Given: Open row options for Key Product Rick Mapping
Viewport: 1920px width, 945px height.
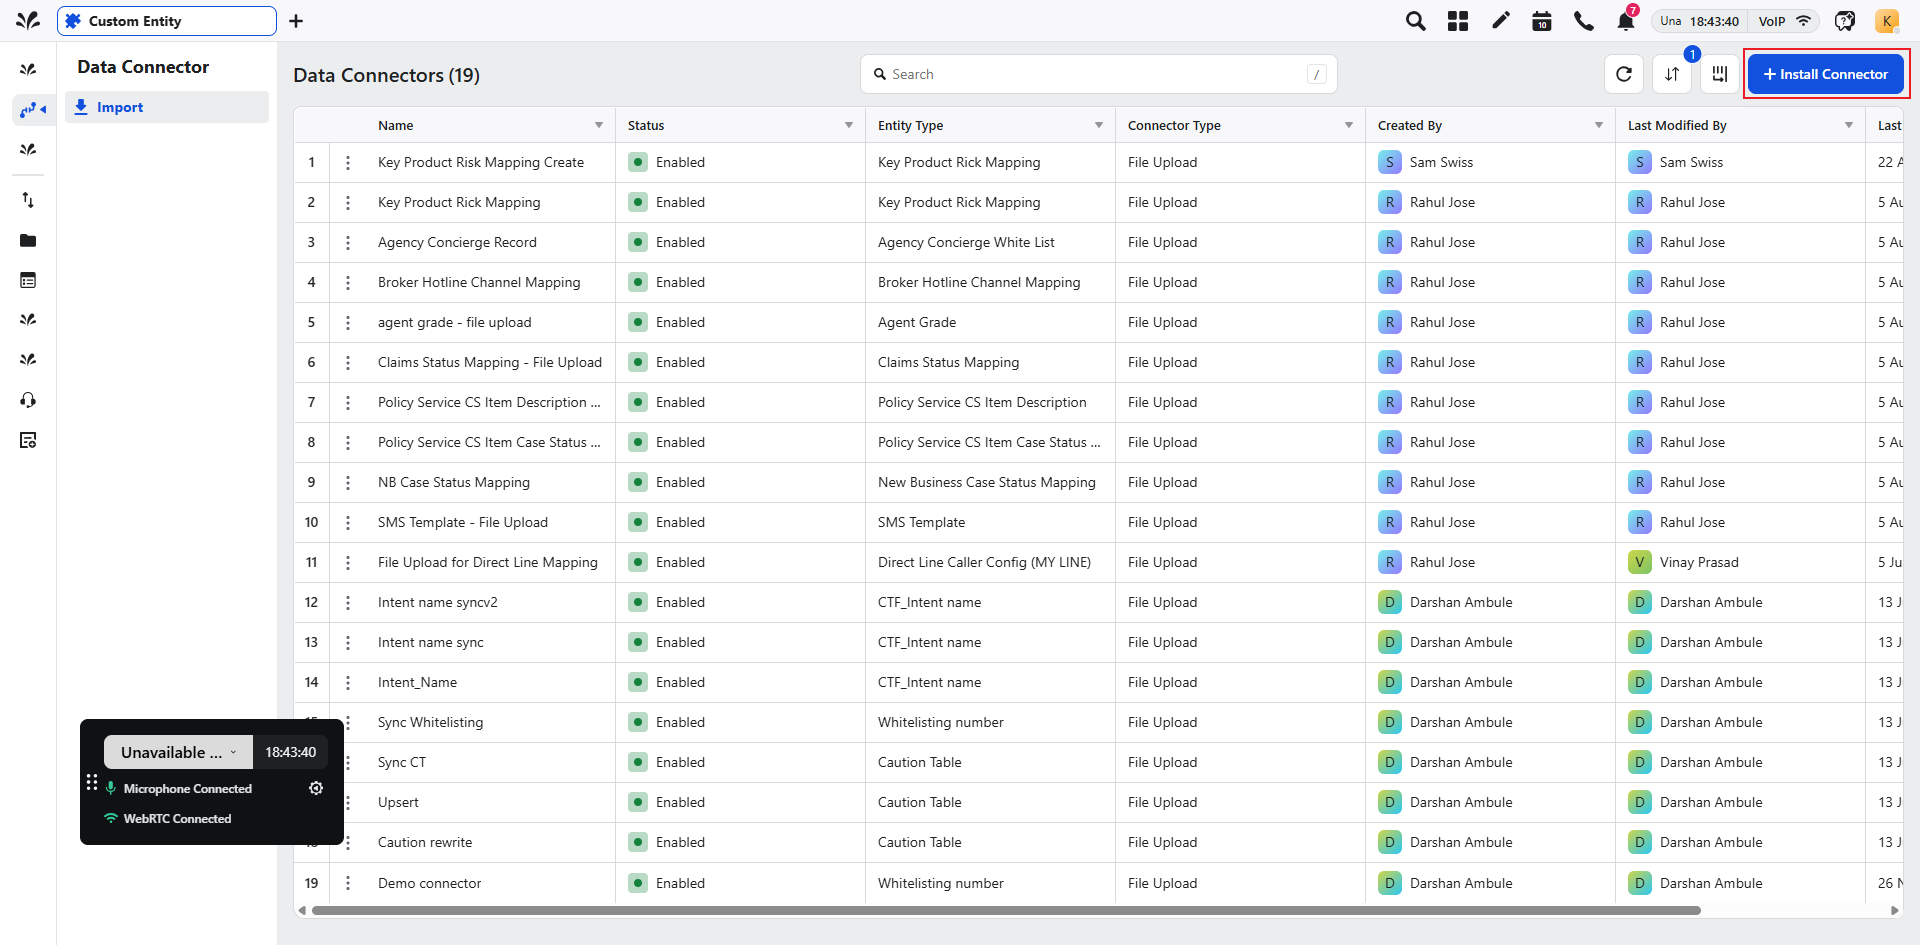Looking at the screenshot, I should click(x=348, y=202).
